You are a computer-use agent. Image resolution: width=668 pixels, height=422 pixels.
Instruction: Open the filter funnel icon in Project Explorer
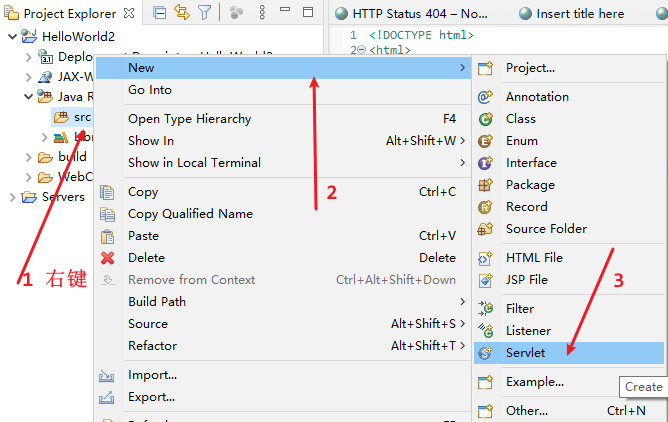click(204, 13)
